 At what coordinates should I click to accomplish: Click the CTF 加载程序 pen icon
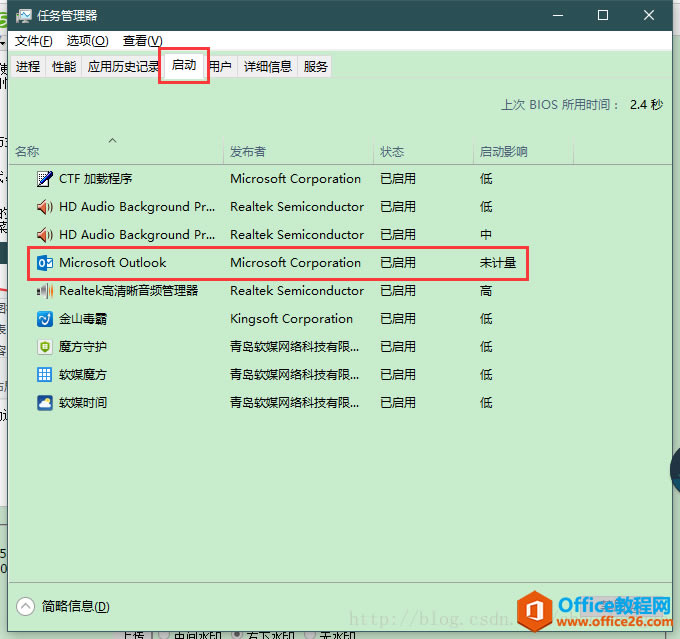pos(44,179)
